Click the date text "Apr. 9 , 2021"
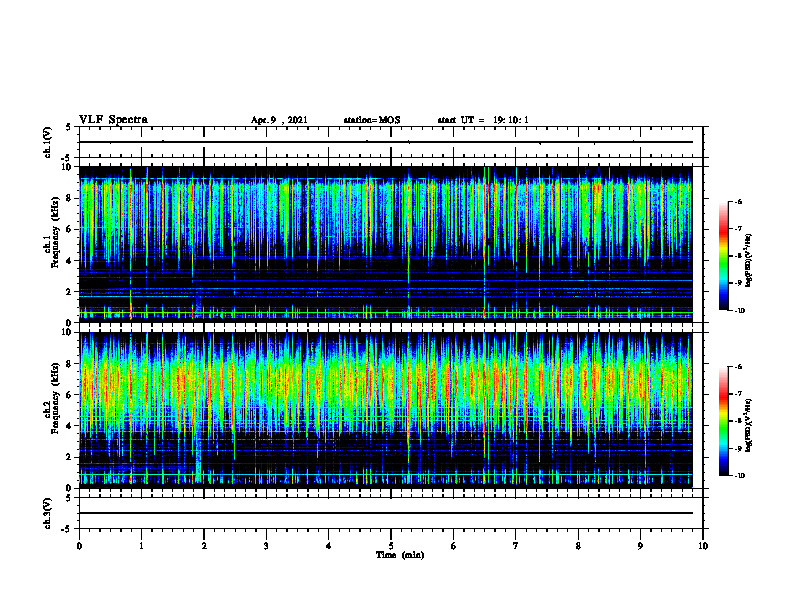Image resolution: width=792 pixels, height=612 pixels. coord(279,120)
